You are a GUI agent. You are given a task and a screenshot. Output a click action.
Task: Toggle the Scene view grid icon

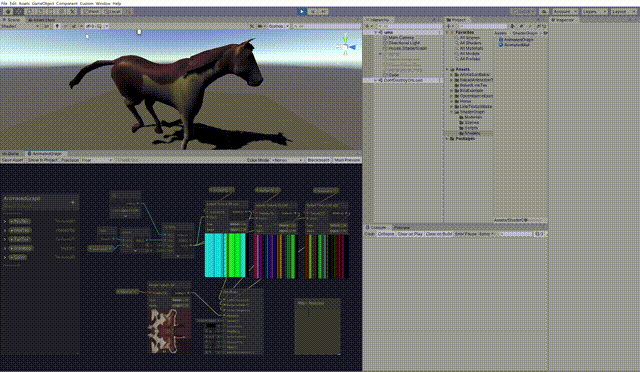tap(100, 26)
